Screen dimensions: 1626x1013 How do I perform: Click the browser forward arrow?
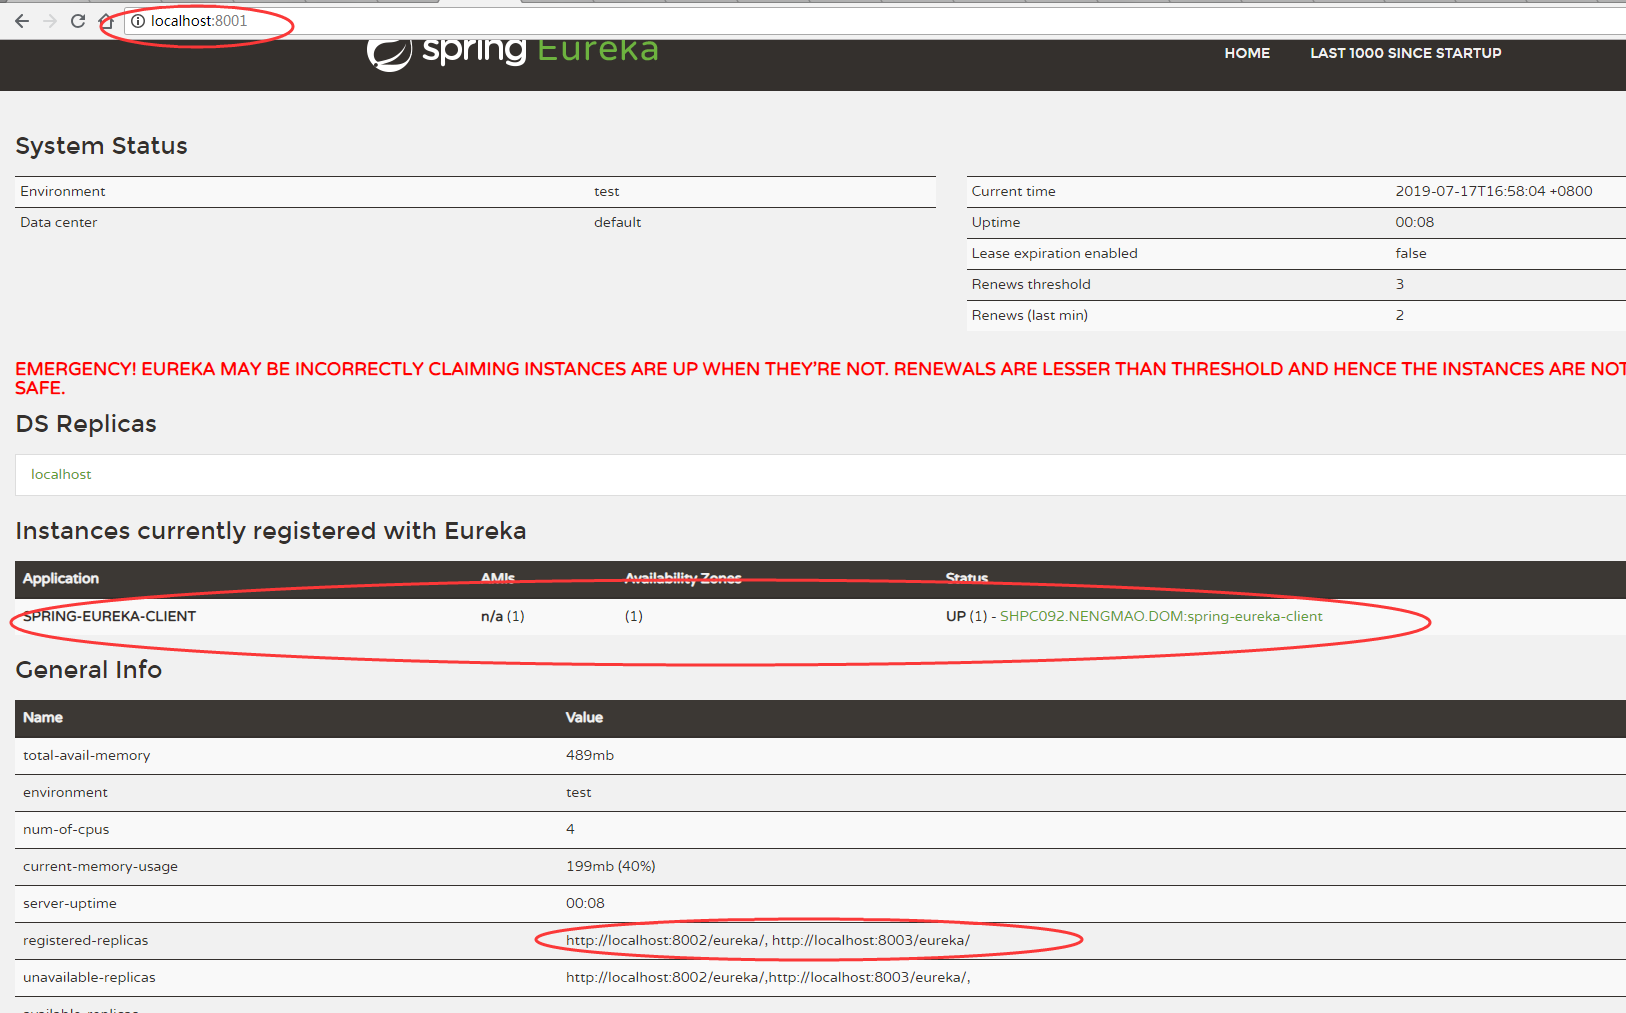[50, 21]
